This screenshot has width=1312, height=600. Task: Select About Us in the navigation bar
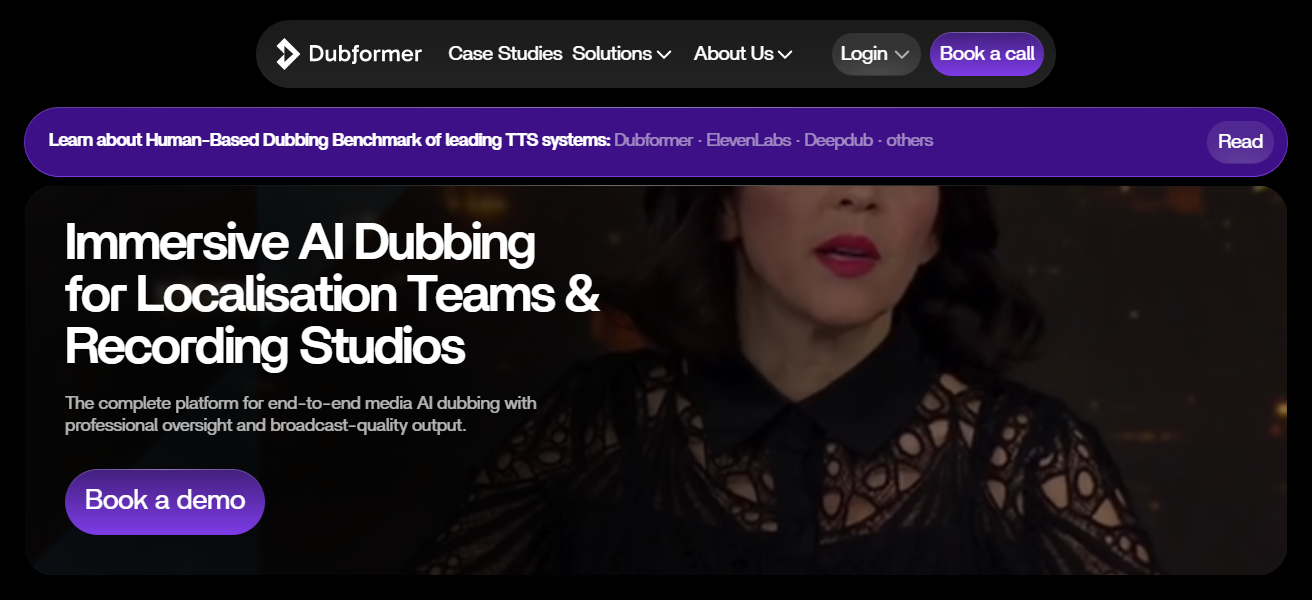point(734,53)
